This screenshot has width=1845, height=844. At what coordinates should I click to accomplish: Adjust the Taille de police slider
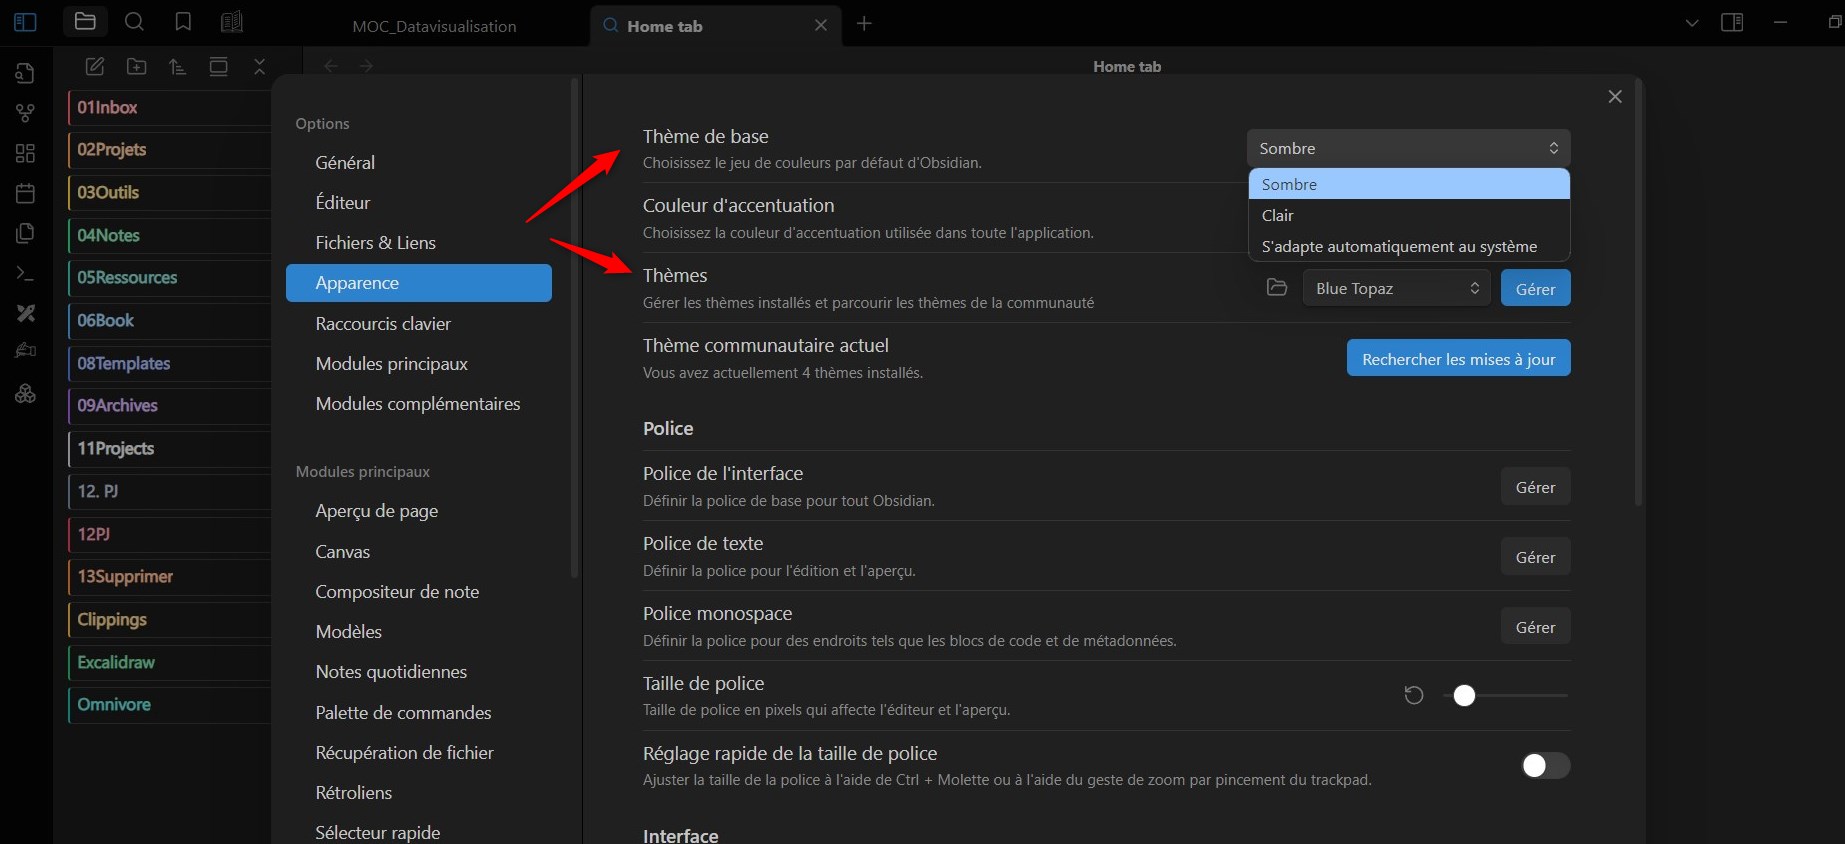tap(1505, 695)
